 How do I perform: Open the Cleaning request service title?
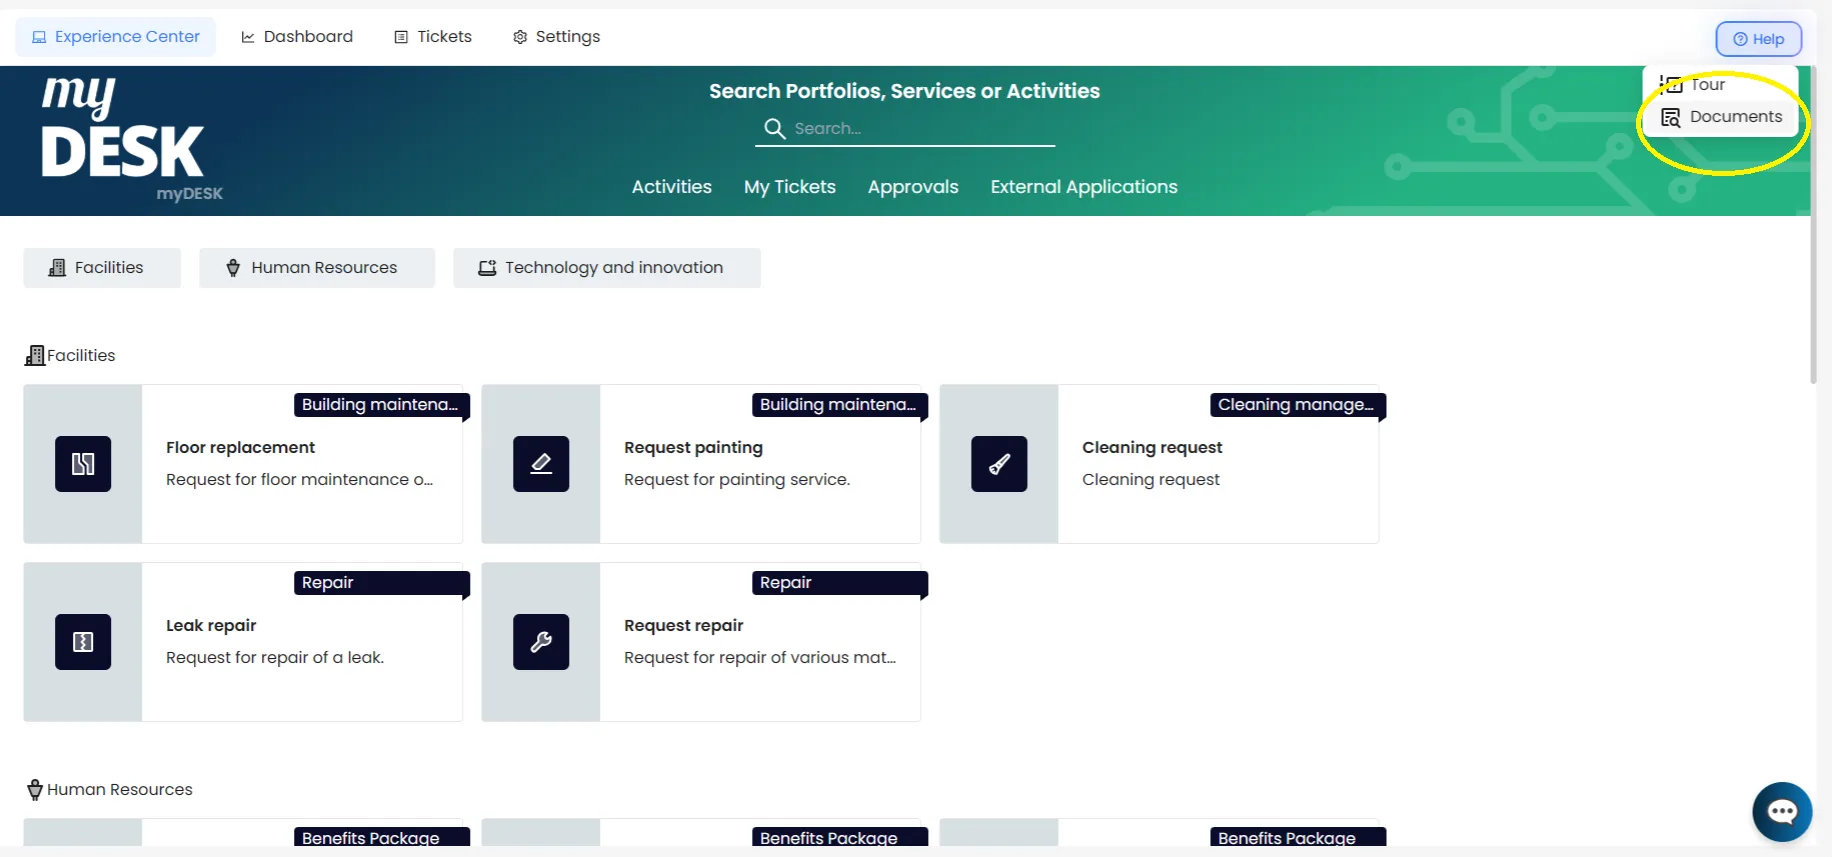[1152, 448]
